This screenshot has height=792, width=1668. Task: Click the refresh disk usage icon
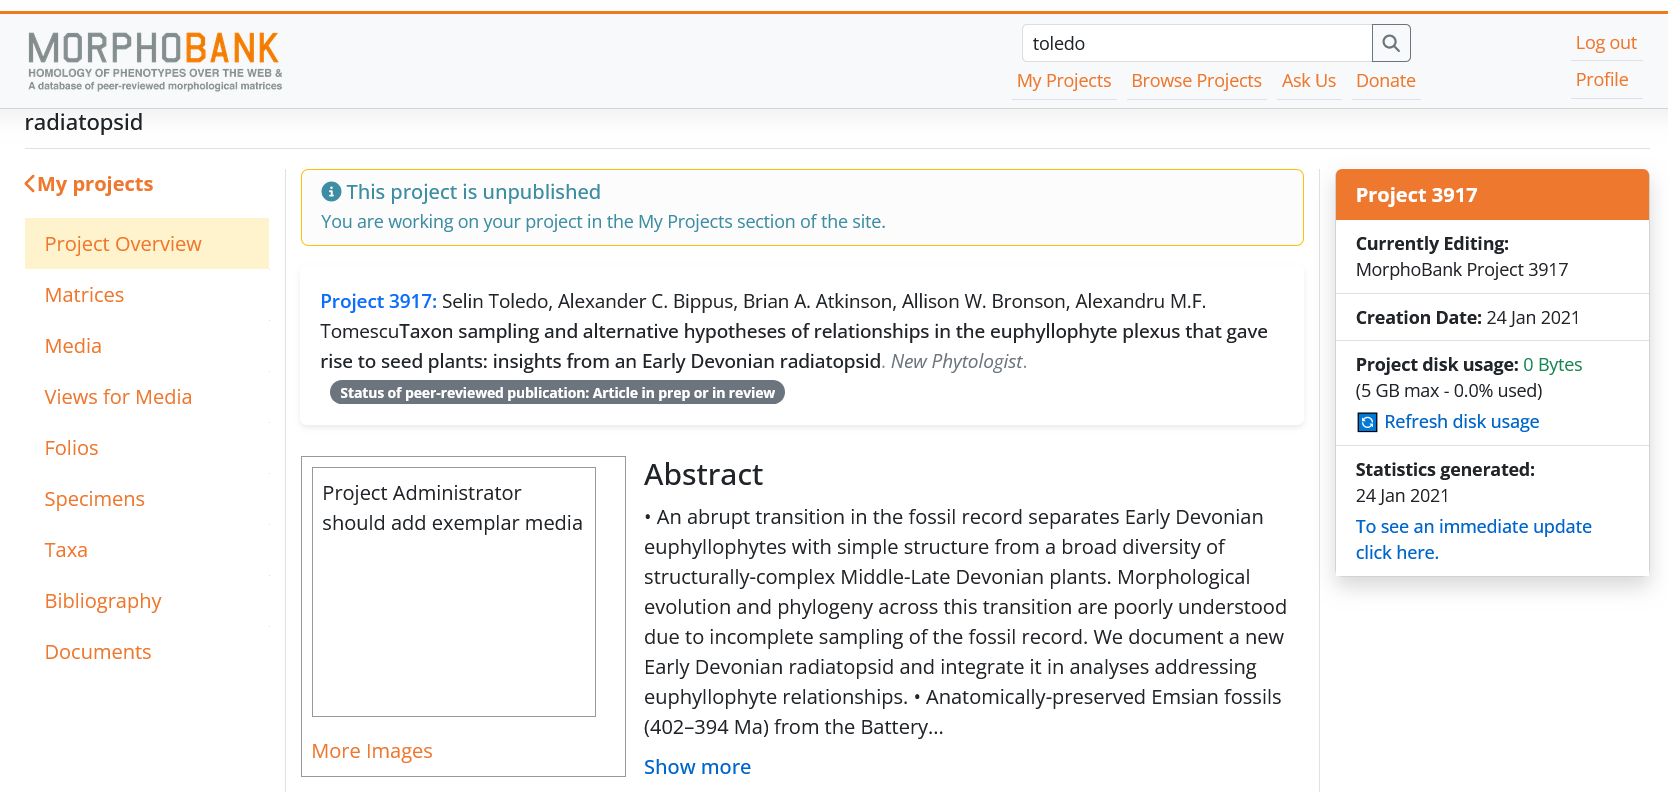pos(1367,422)
